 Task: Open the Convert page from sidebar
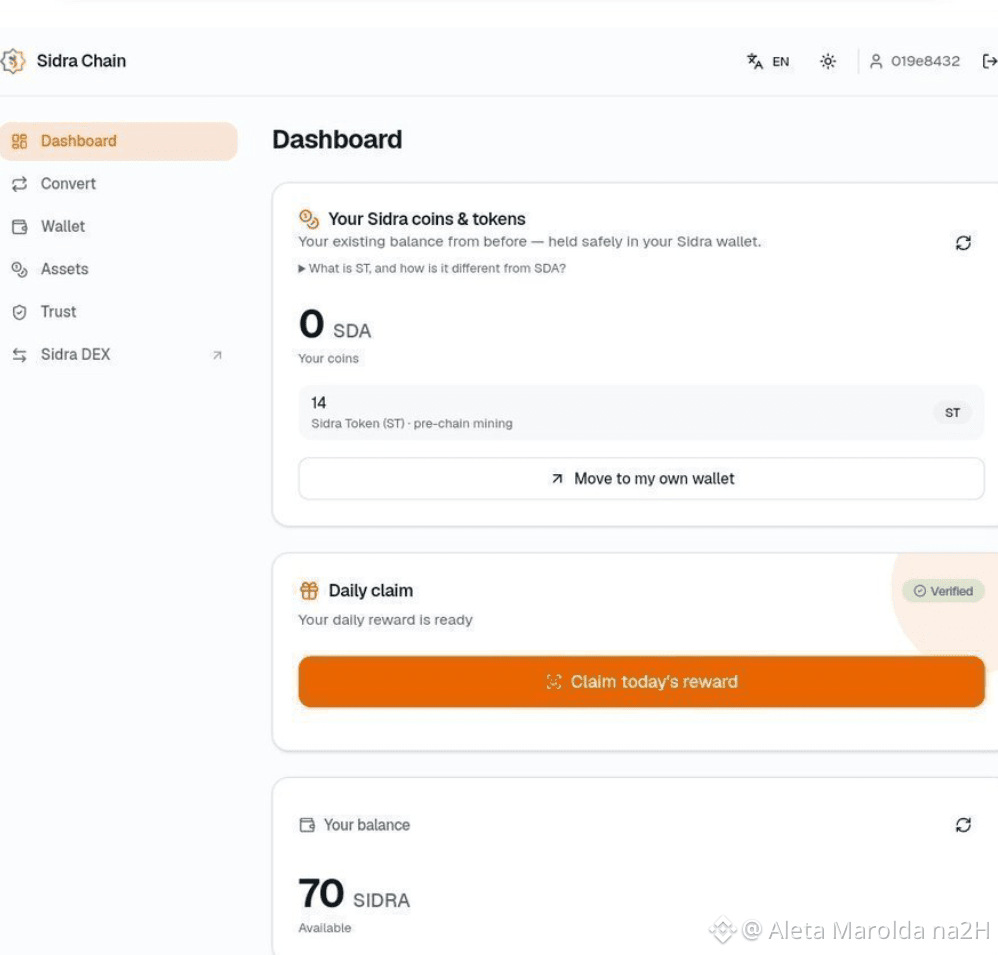tap(118, 184)
